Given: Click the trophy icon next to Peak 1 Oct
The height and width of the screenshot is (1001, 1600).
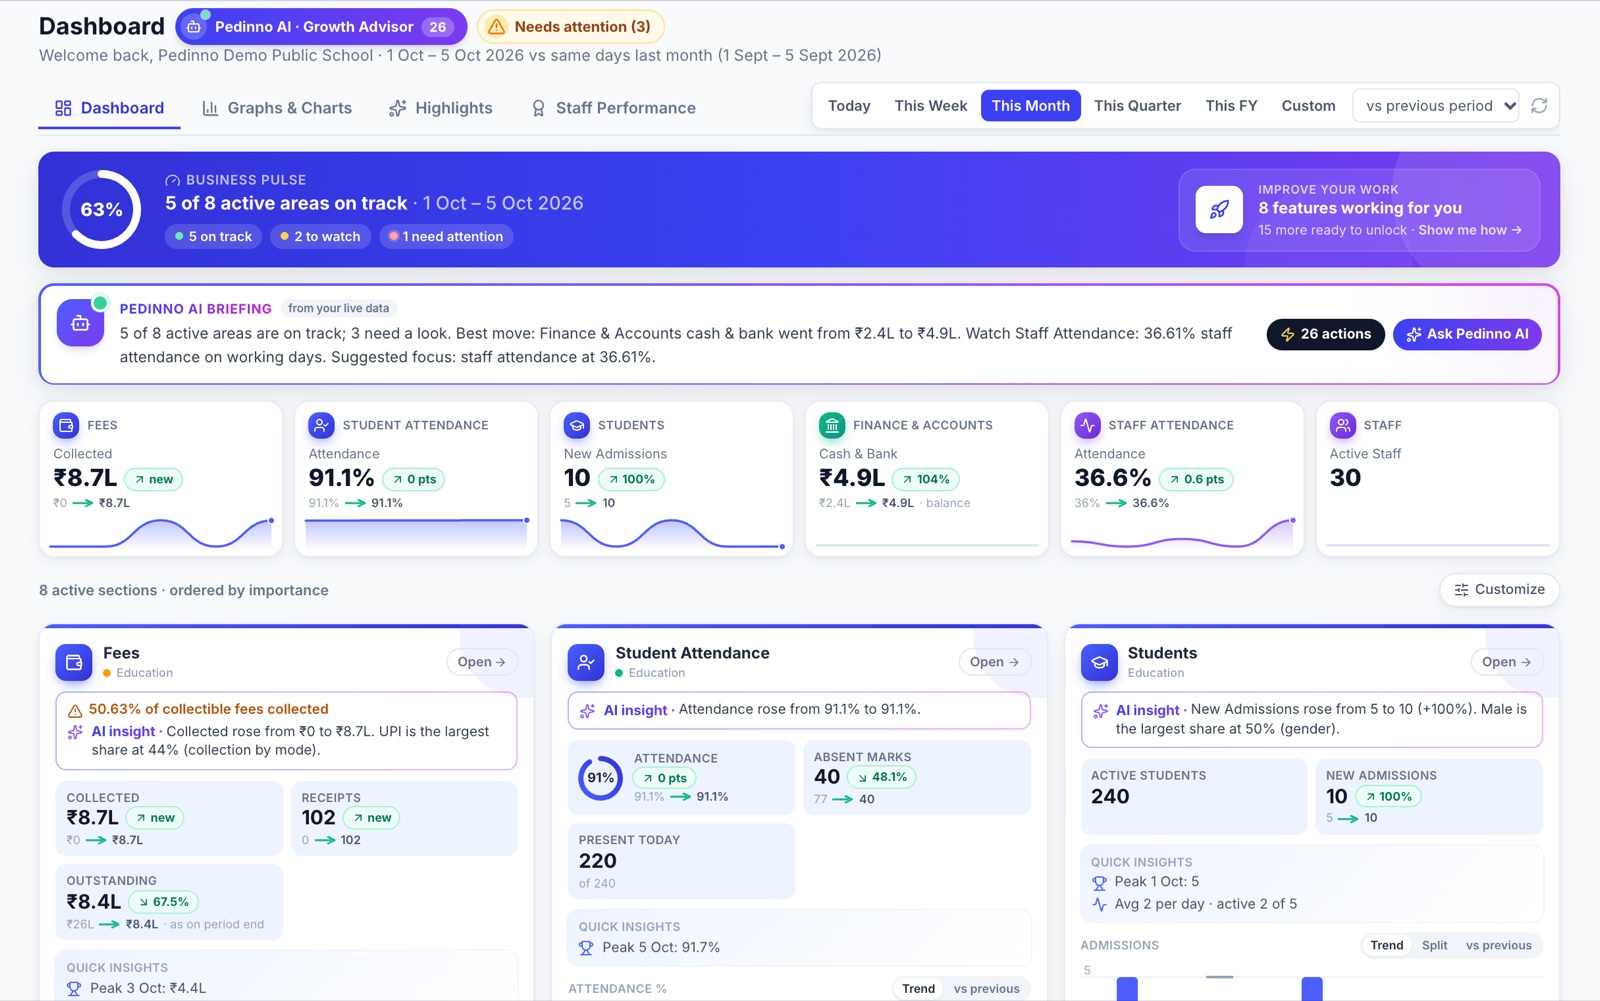Looking at the screenshot, I should [x=1099, y=882].
